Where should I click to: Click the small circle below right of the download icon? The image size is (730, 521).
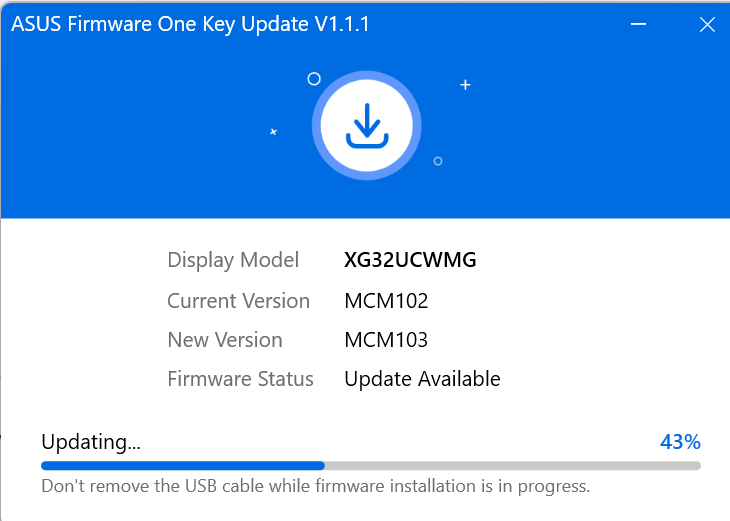438,161
